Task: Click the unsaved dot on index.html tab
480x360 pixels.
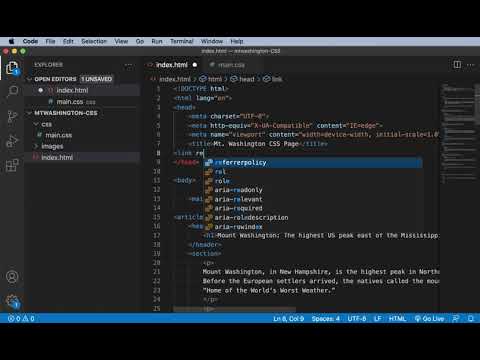Action: point(195,65)
